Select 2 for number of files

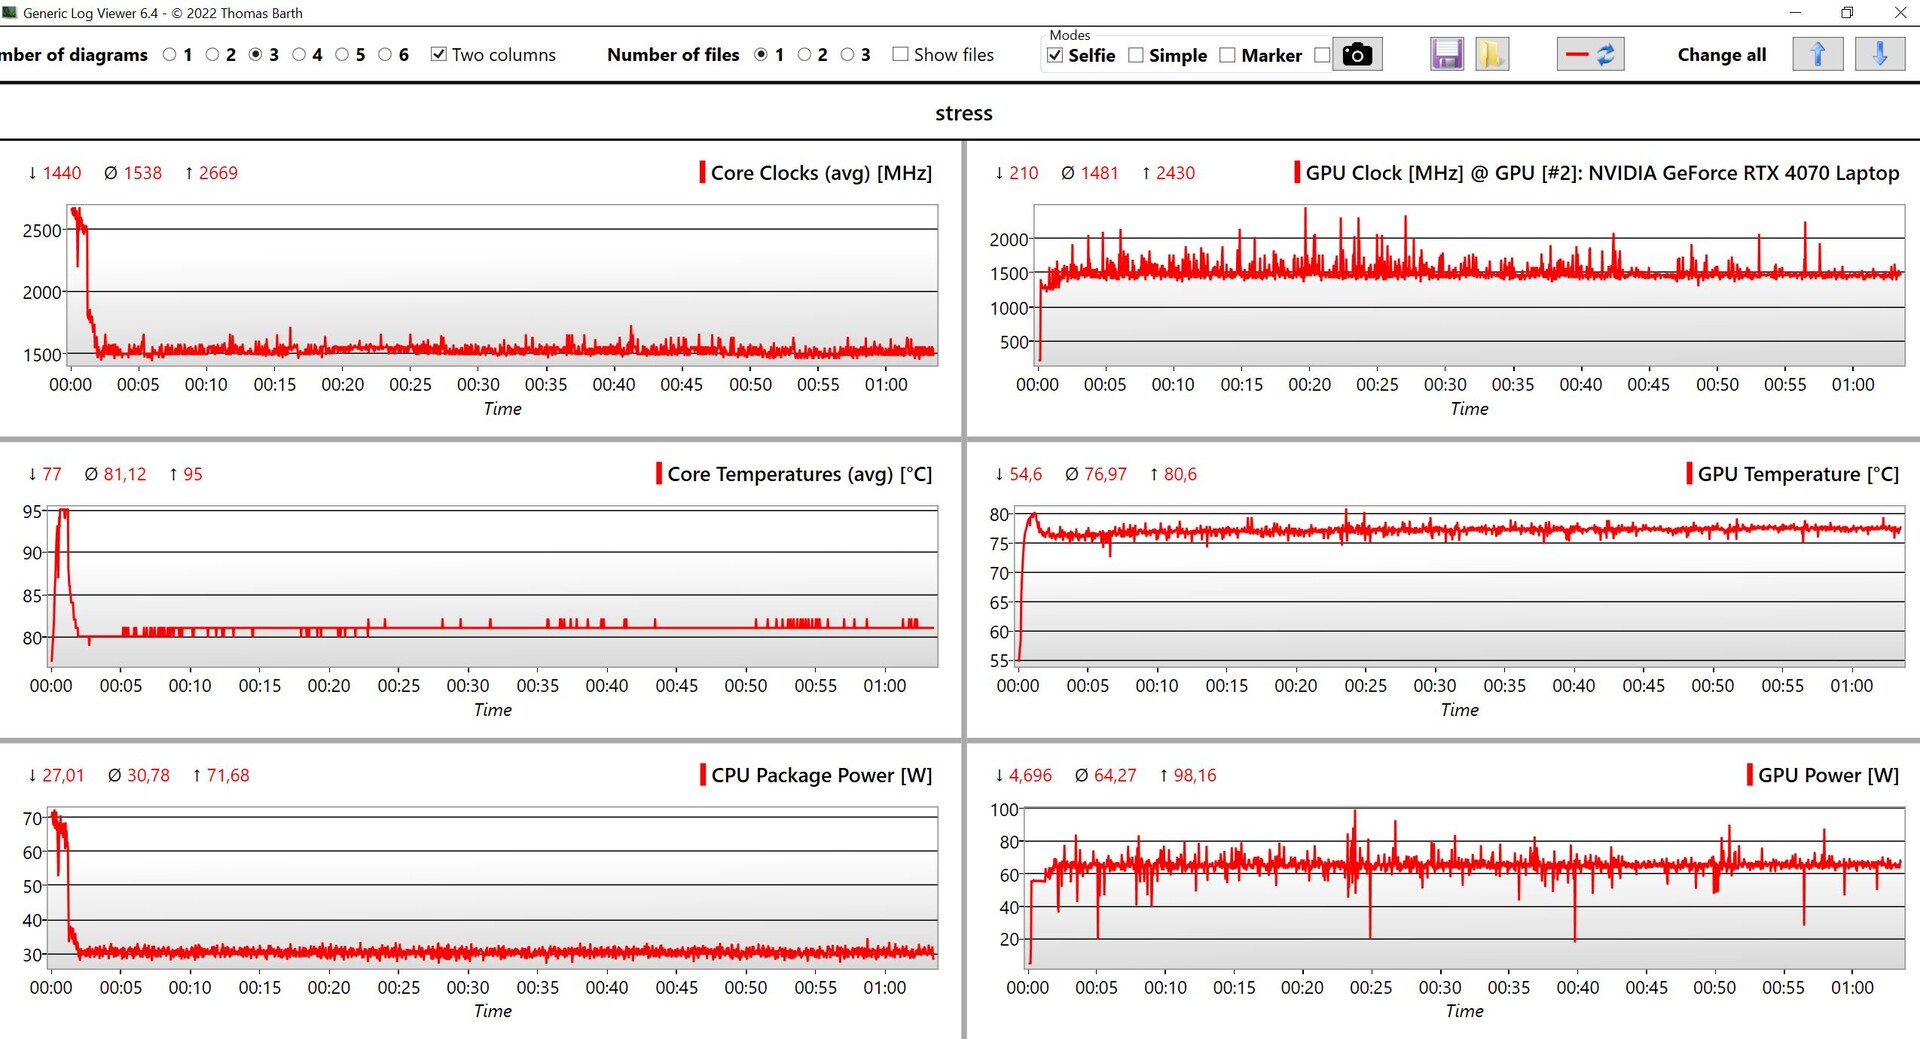[x=804, y=55]
